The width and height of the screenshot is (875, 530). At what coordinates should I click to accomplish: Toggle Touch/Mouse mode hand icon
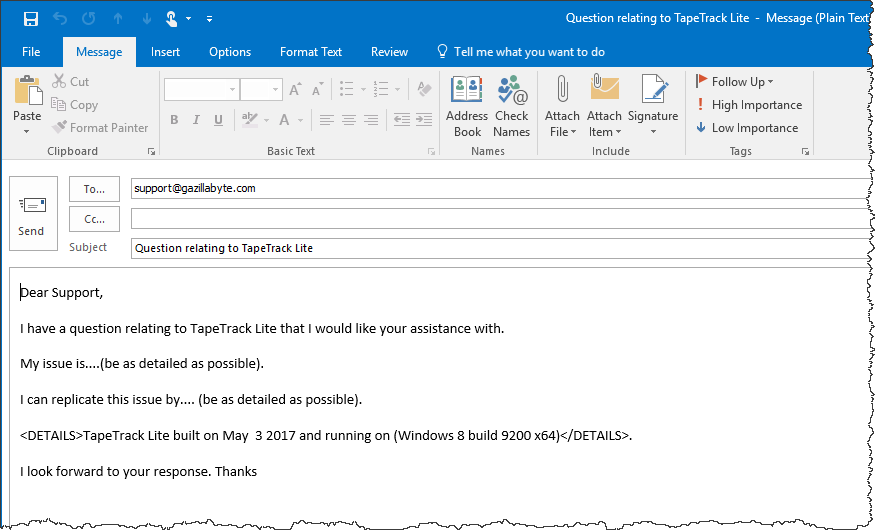(172, 19)
